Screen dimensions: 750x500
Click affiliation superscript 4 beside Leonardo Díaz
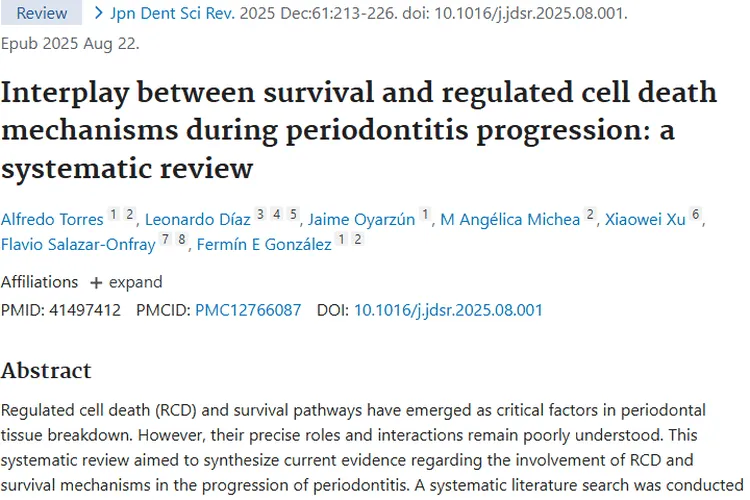click(277, 215)
